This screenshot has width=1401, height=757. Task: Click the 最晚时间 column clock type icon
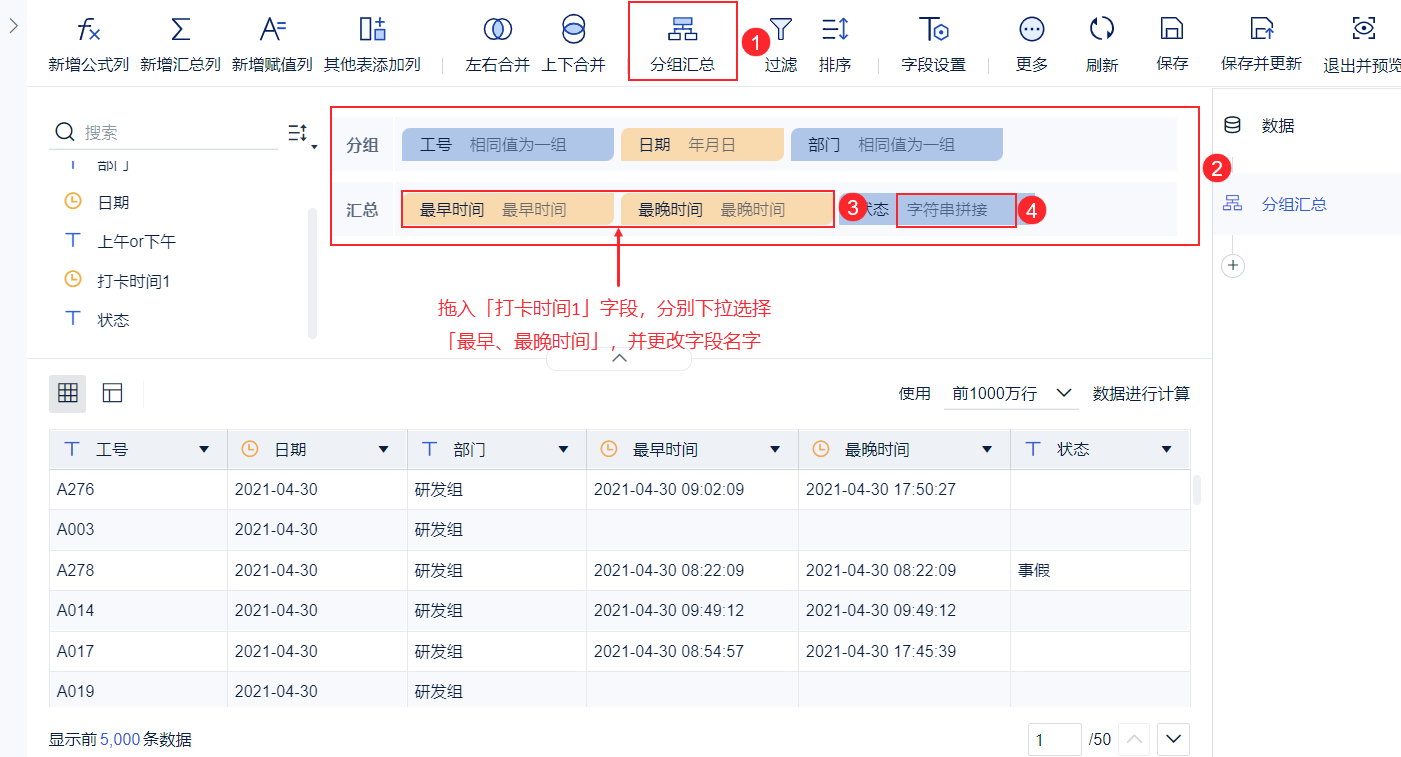tap(820, 450)
